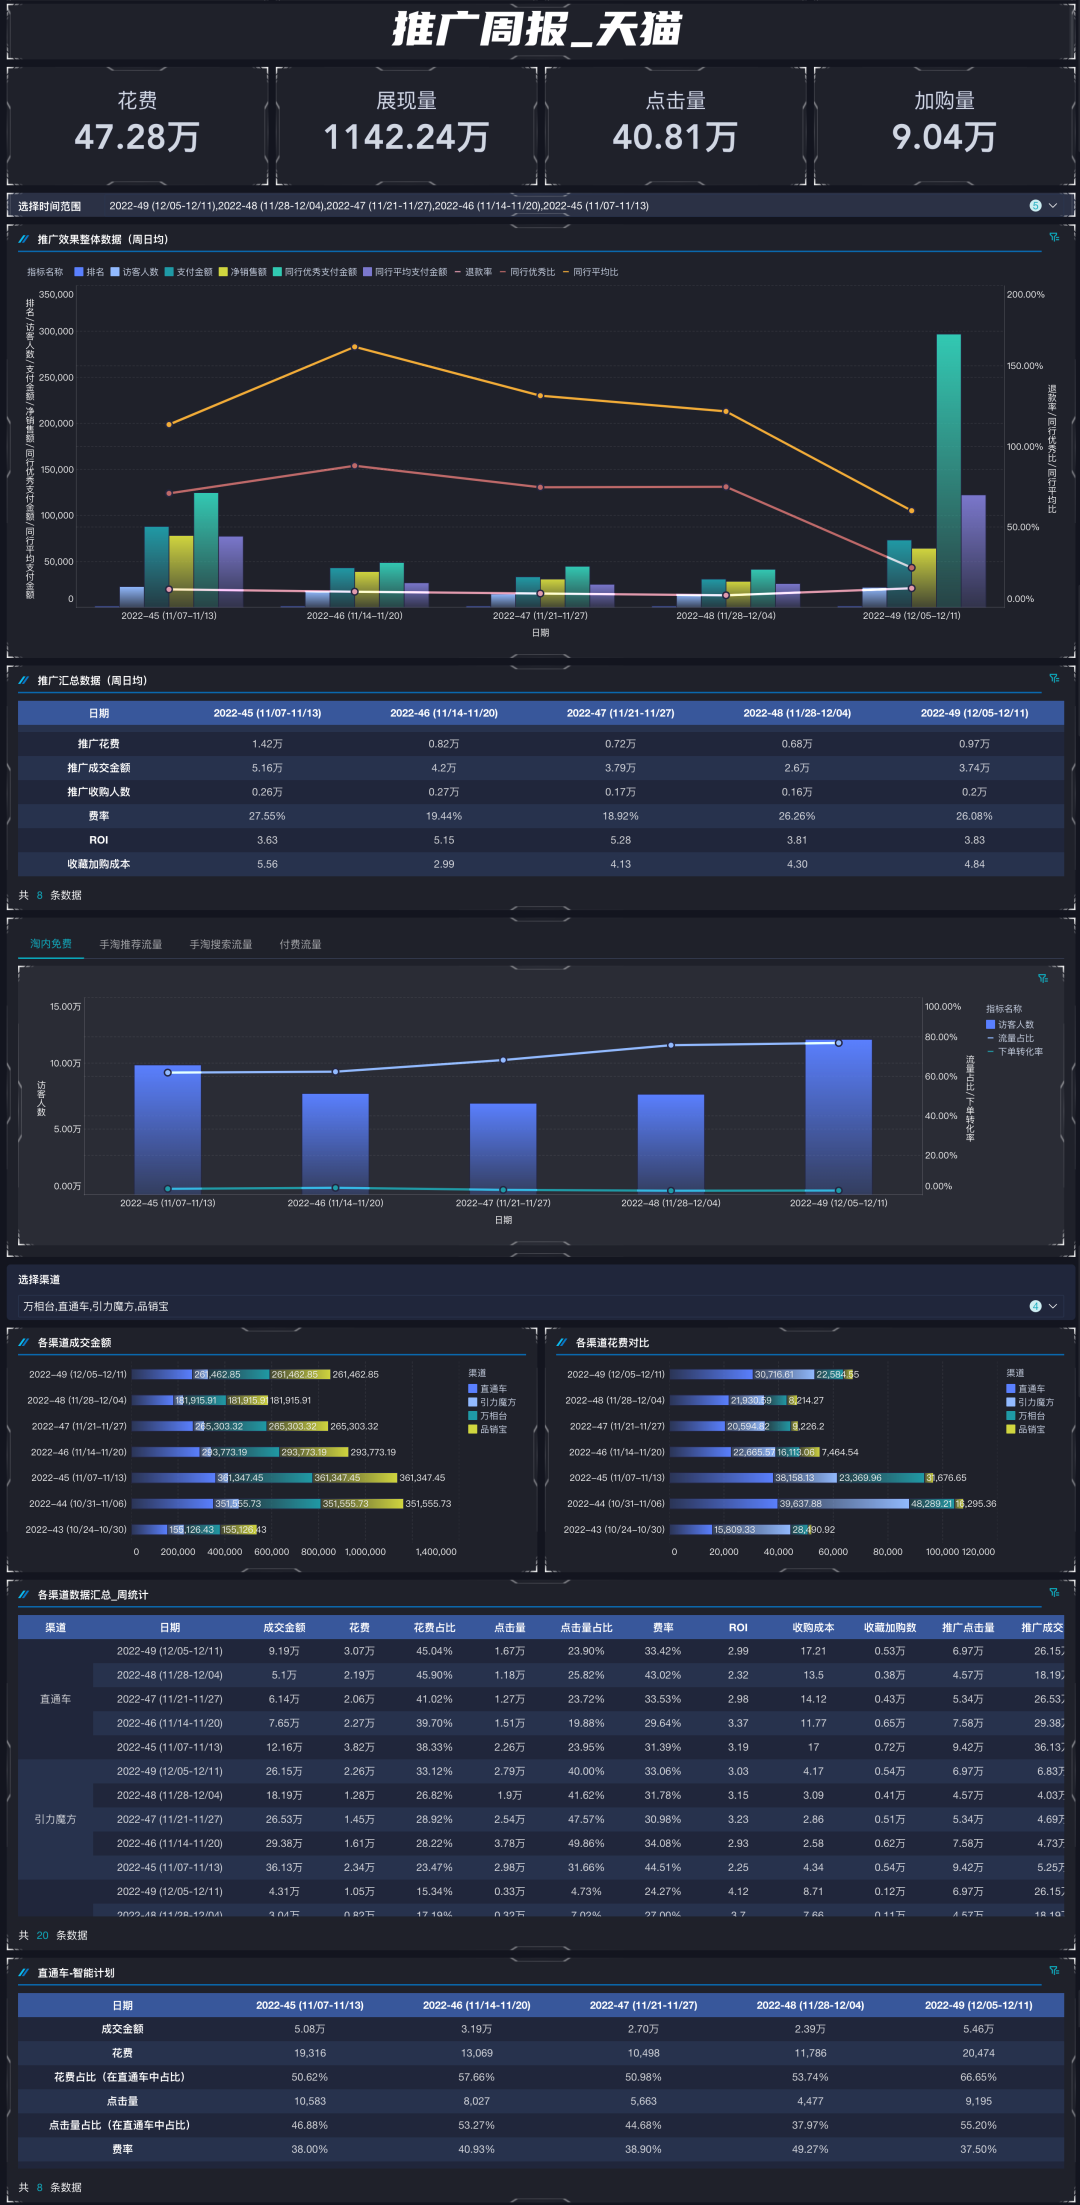Click the count badge 5 in time range selector

click(x=1035, y=206)
